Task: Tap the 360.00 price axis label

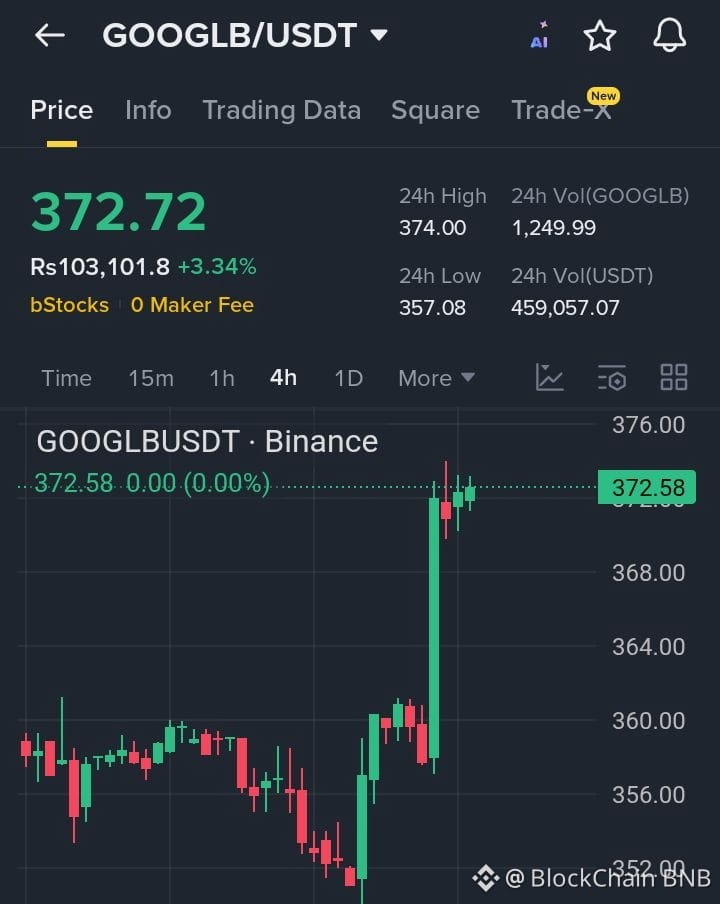Action: point(649,721)
